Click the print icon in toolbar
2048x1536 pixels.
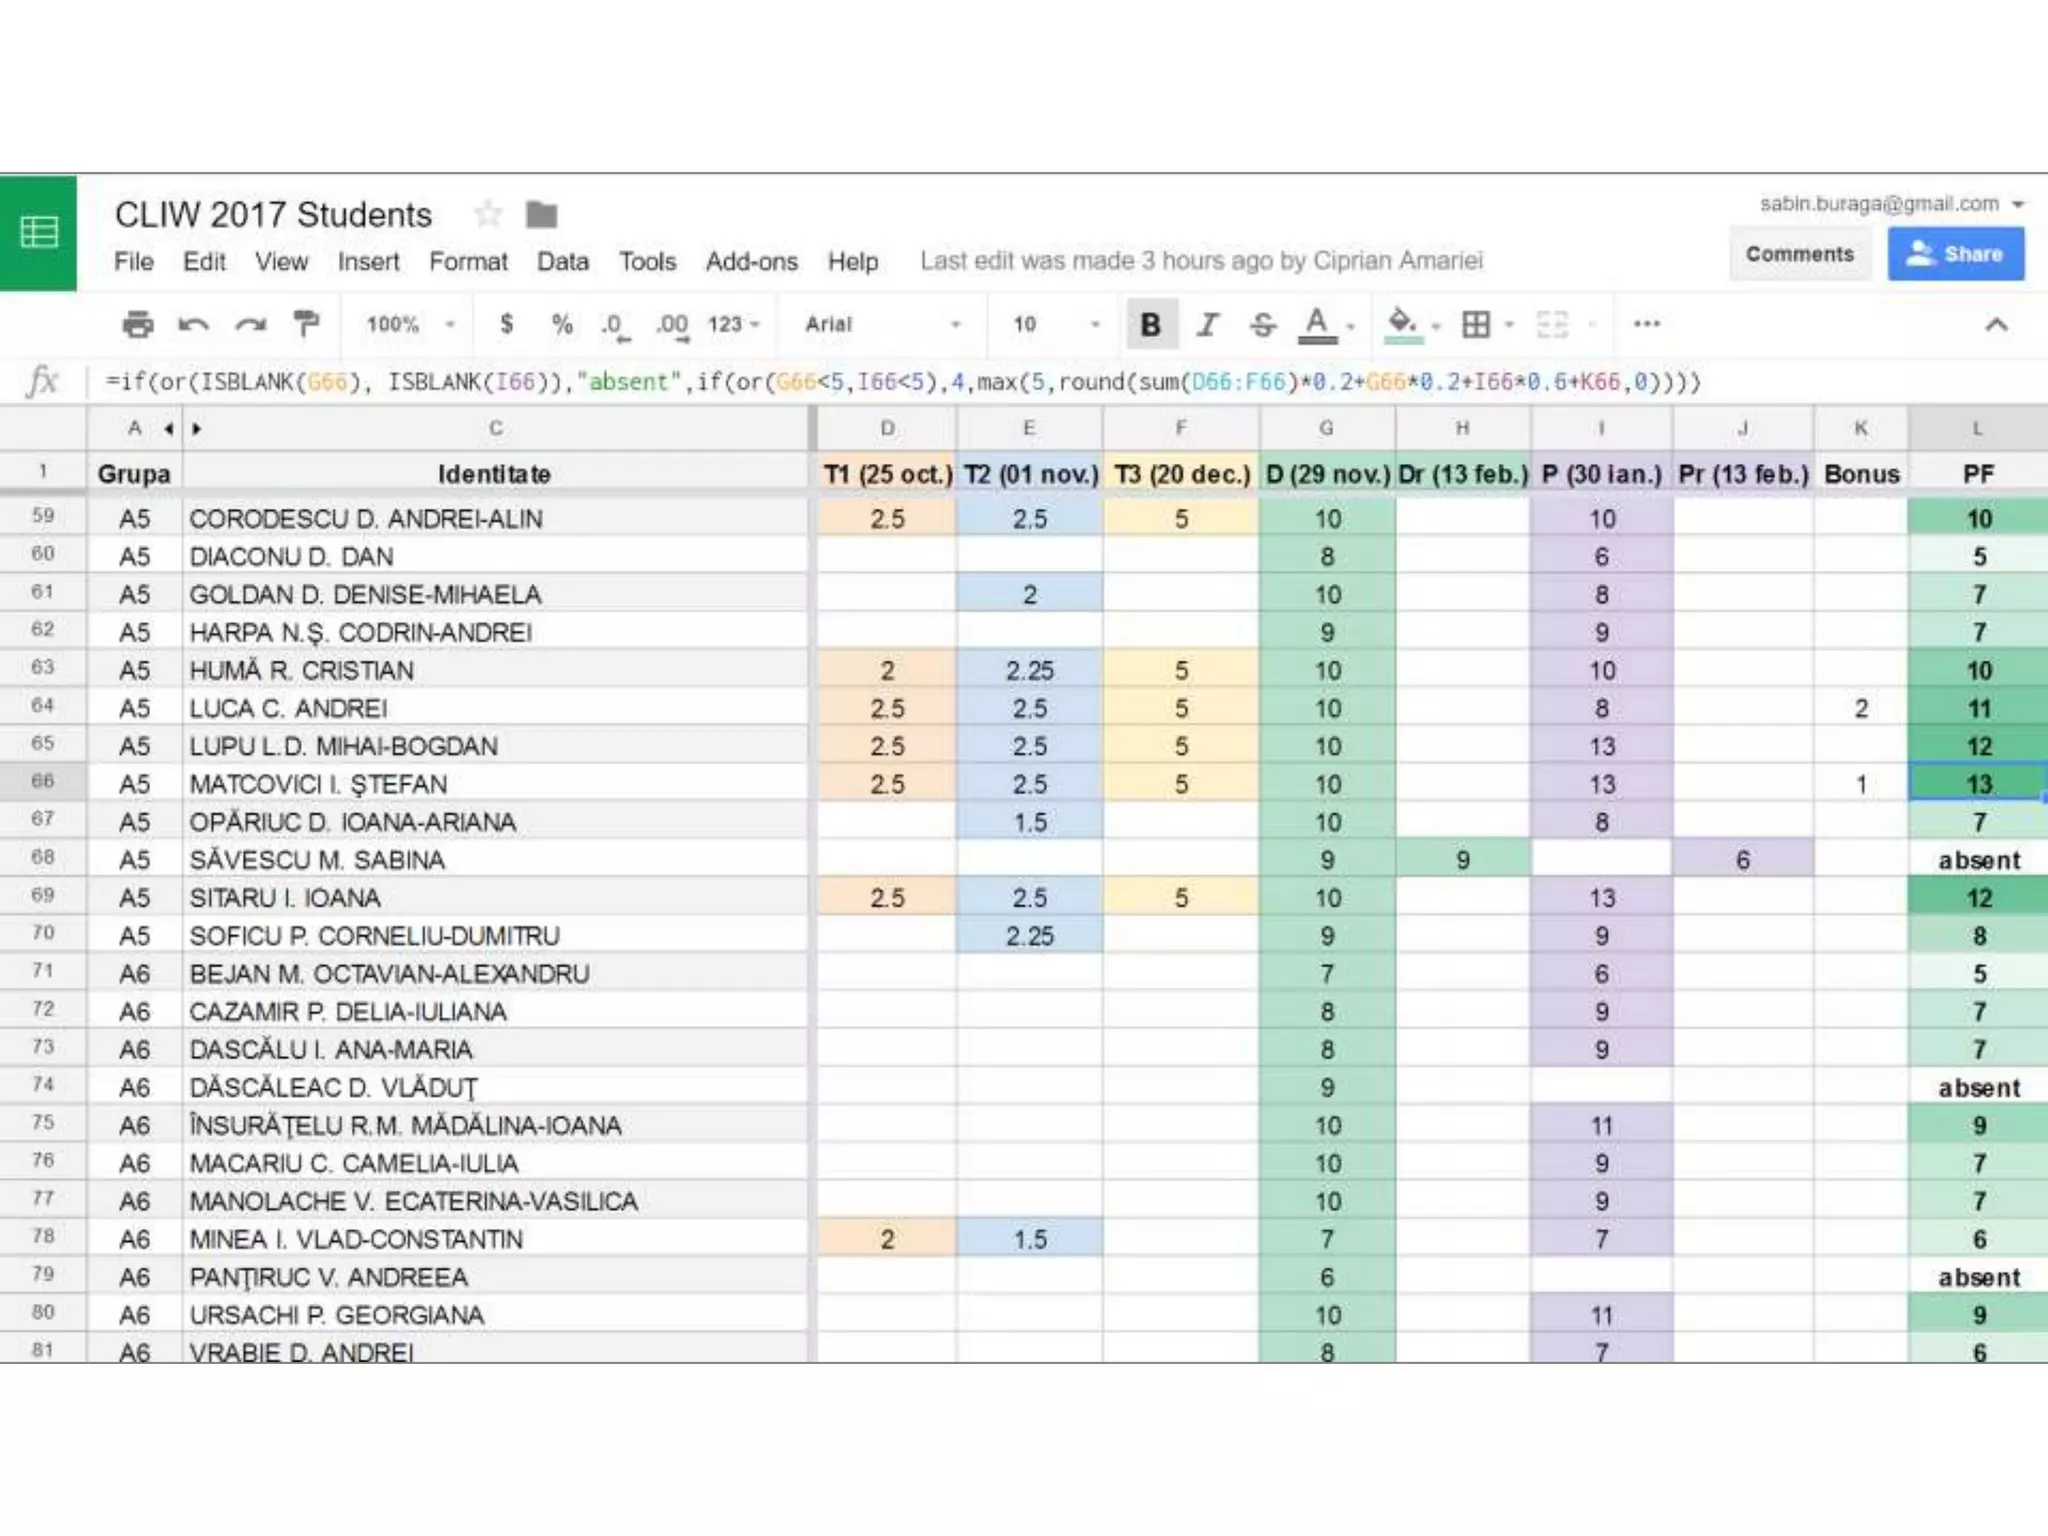tap(137, 324)
